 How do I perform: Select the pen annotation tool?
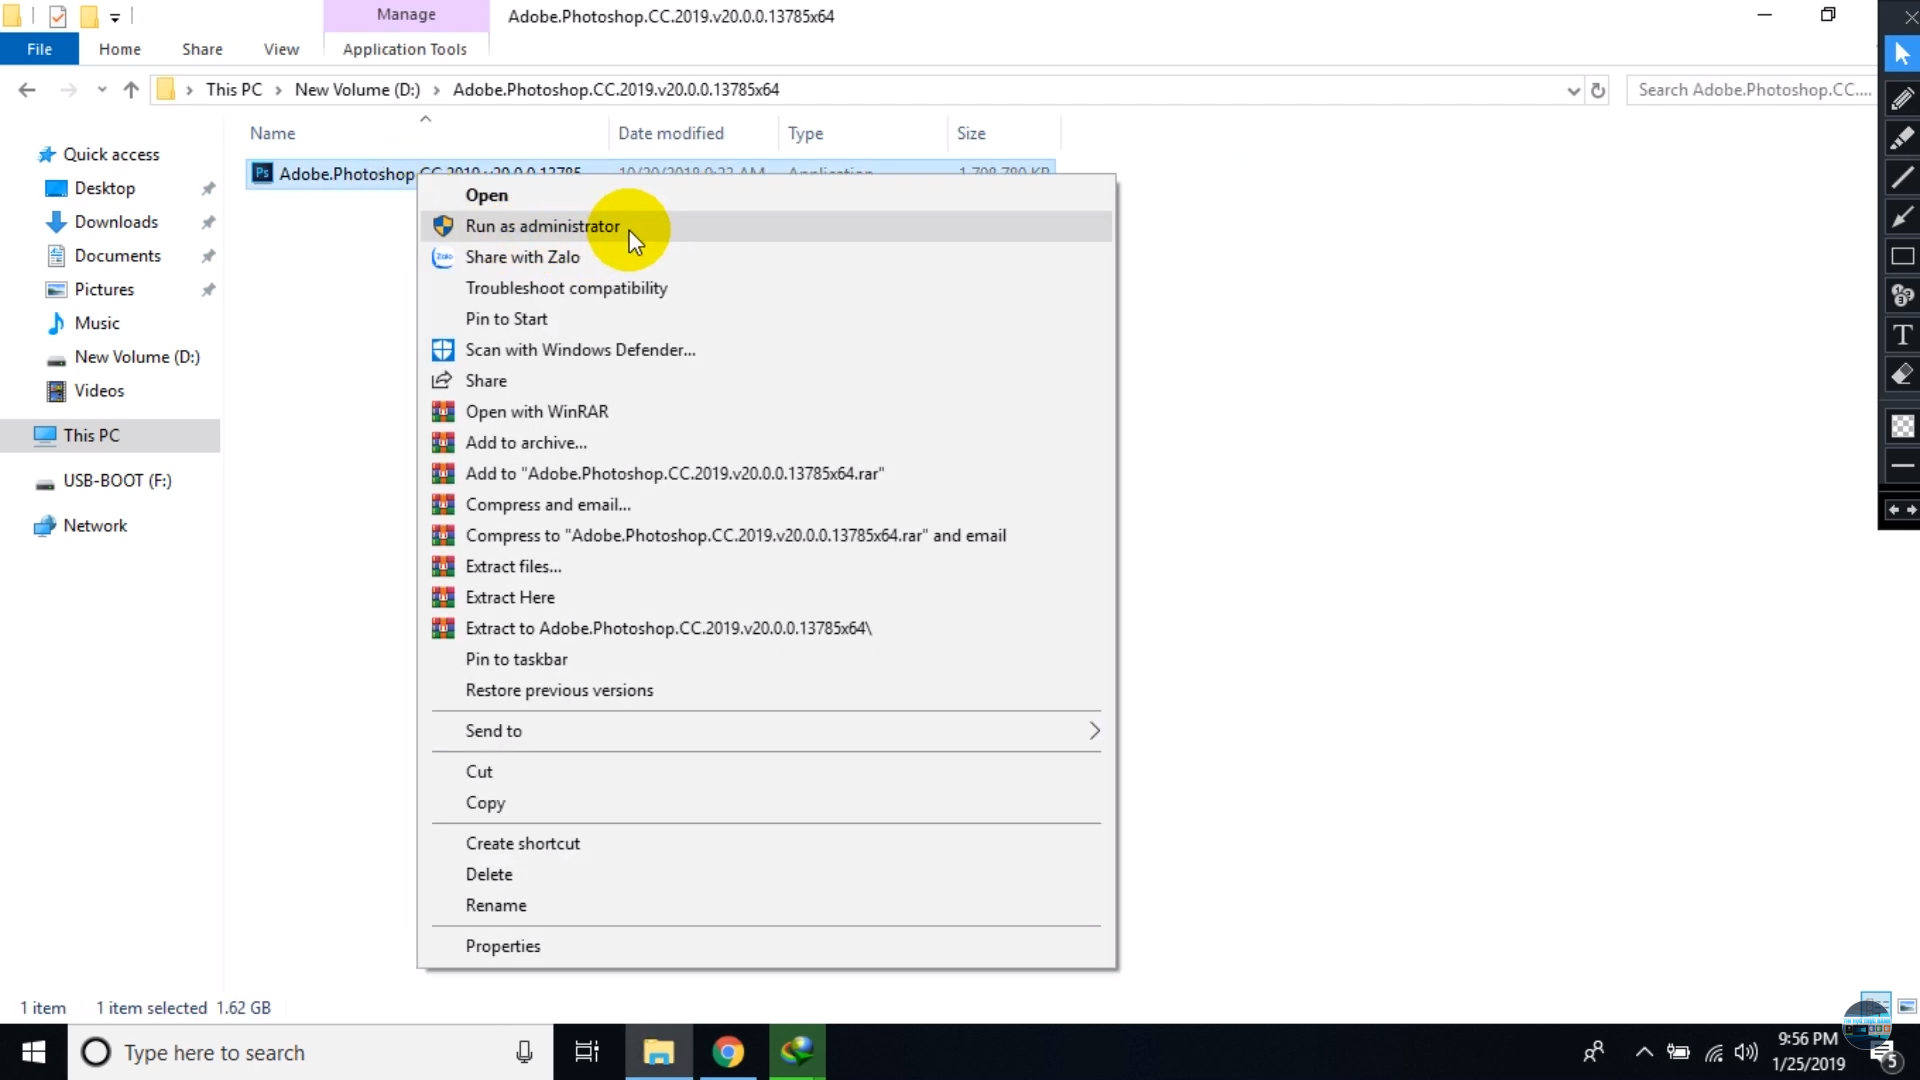coord(1903,97)
